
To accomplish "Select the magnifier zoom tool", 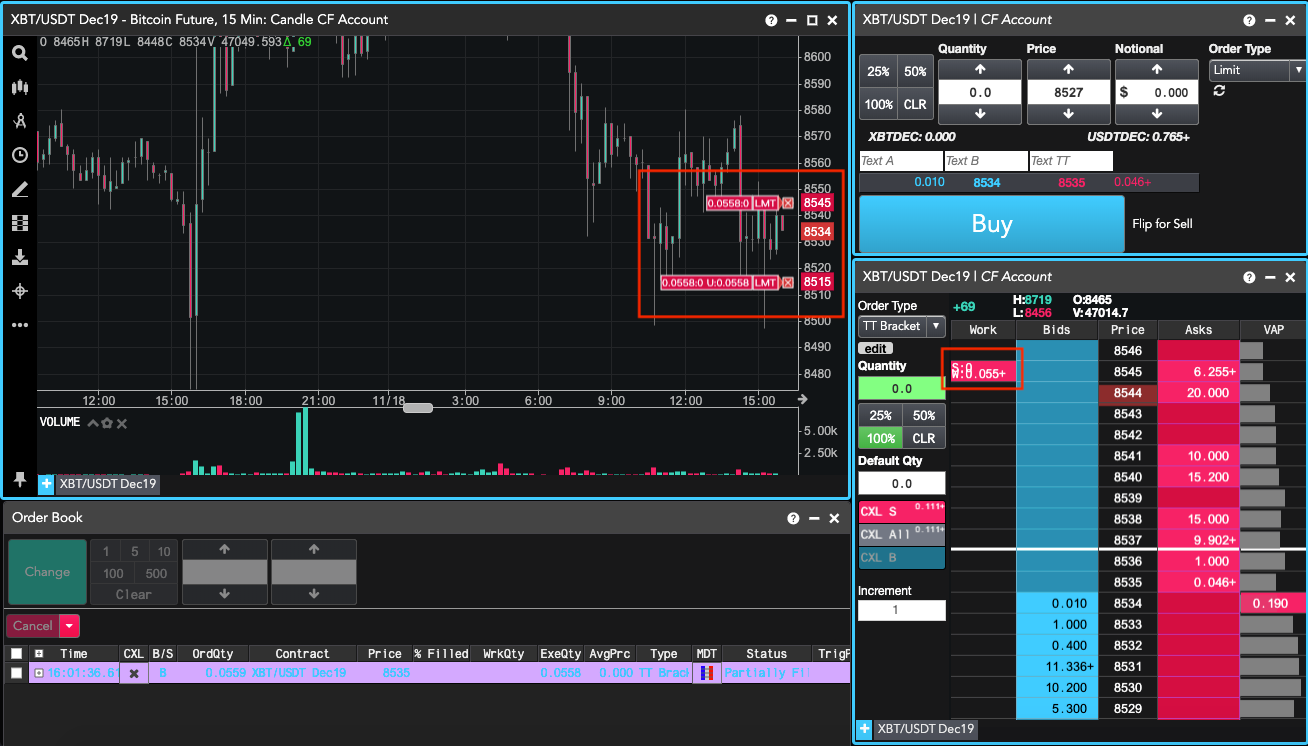I will (19, 52).
